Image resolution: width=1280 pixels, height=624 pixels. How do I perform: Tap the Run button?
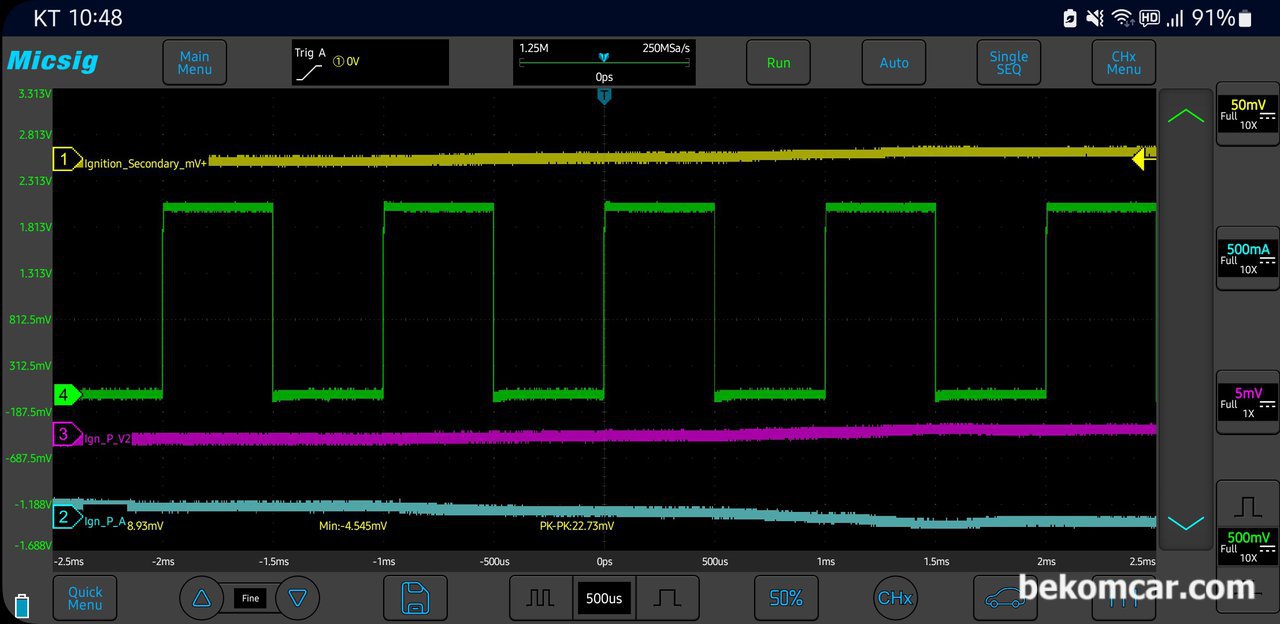[x=778, y=63]
